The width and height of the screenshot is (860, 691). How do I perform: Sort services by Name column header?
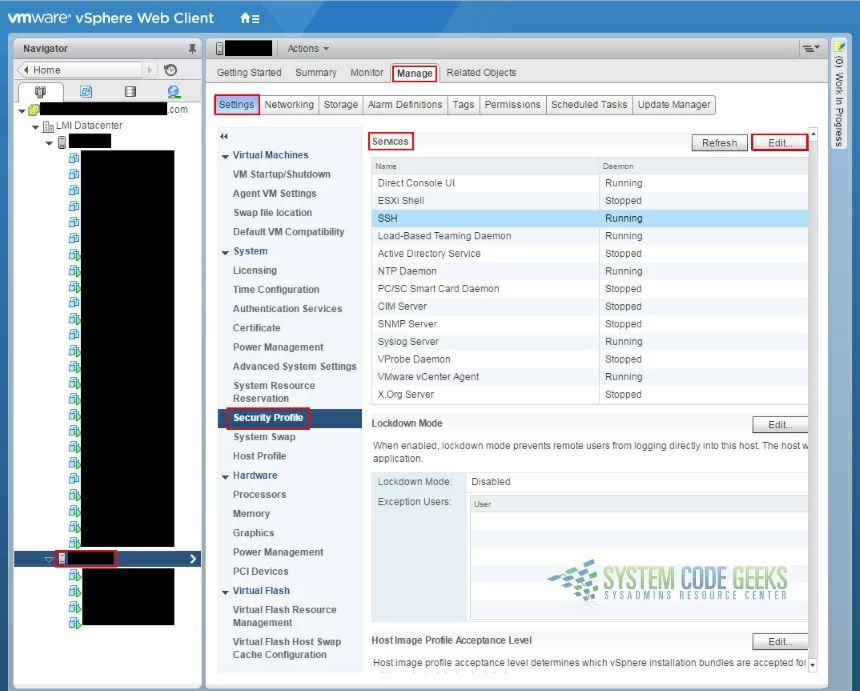click(x=485, y=166)
